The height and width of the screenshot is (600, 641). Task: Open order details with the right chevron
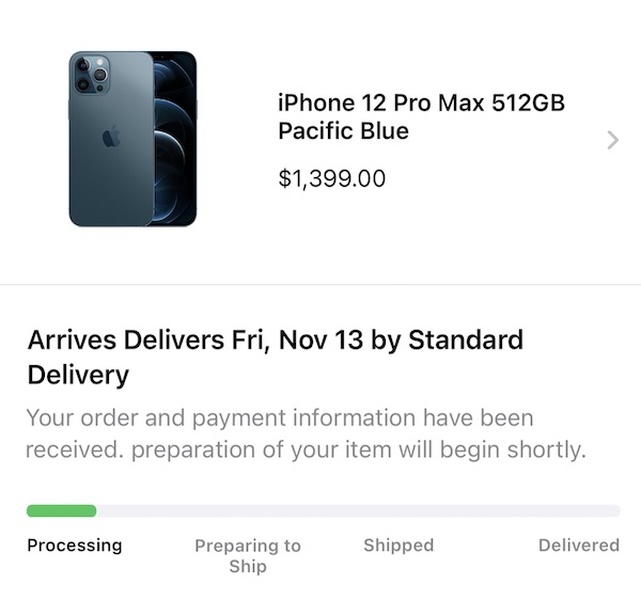coord(613,141)
